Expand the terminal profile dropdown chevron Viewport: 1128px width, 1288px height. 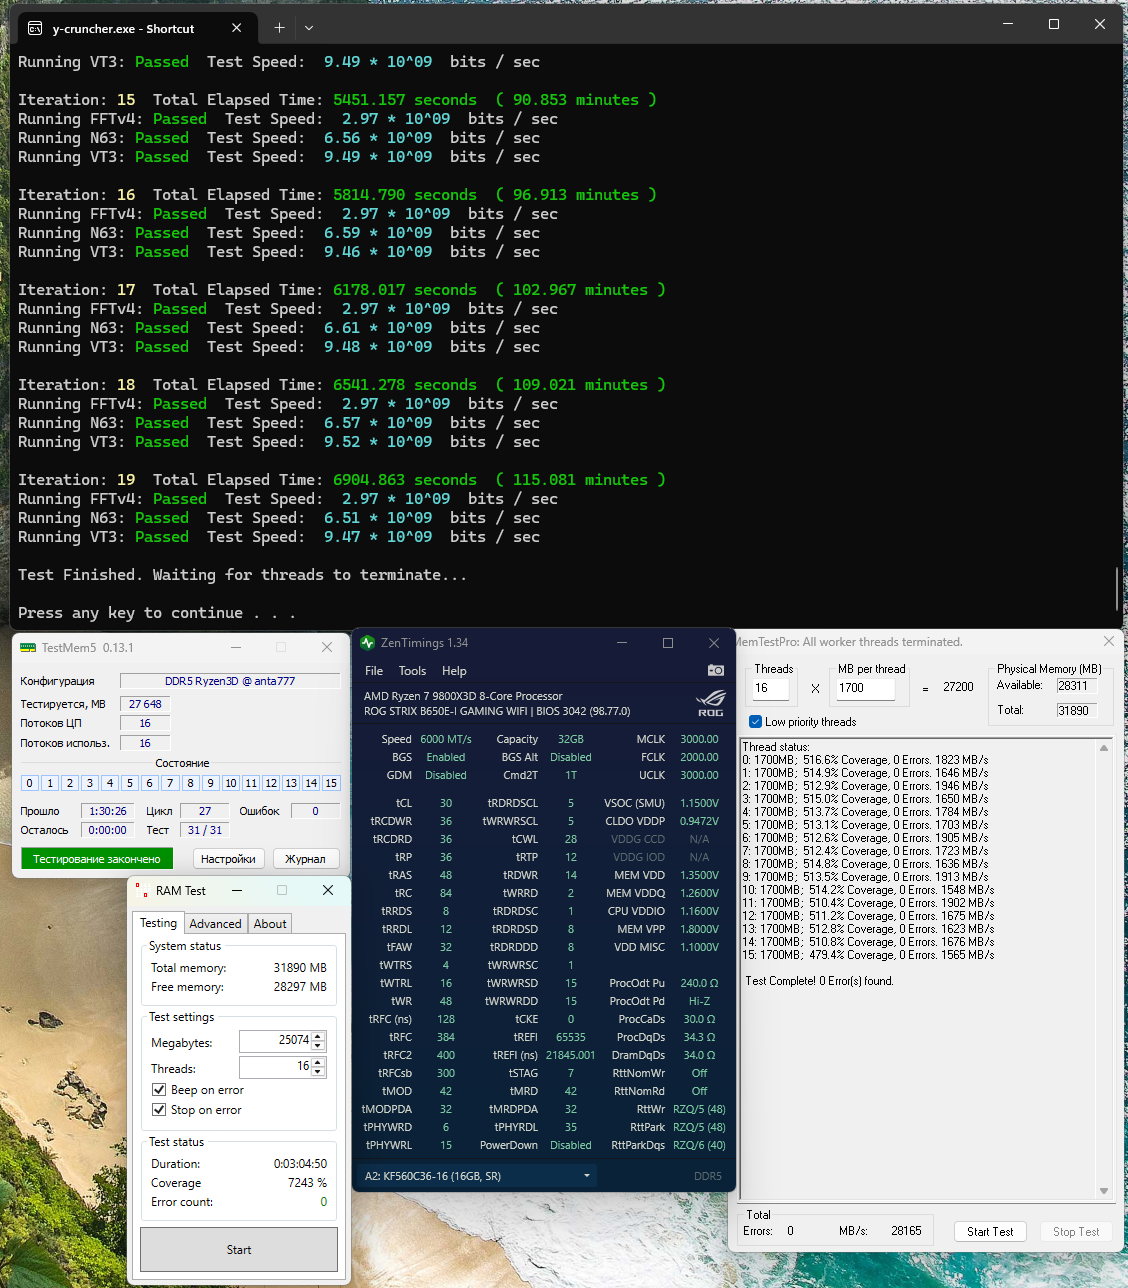pyautogui.click(x=309, y=28)
